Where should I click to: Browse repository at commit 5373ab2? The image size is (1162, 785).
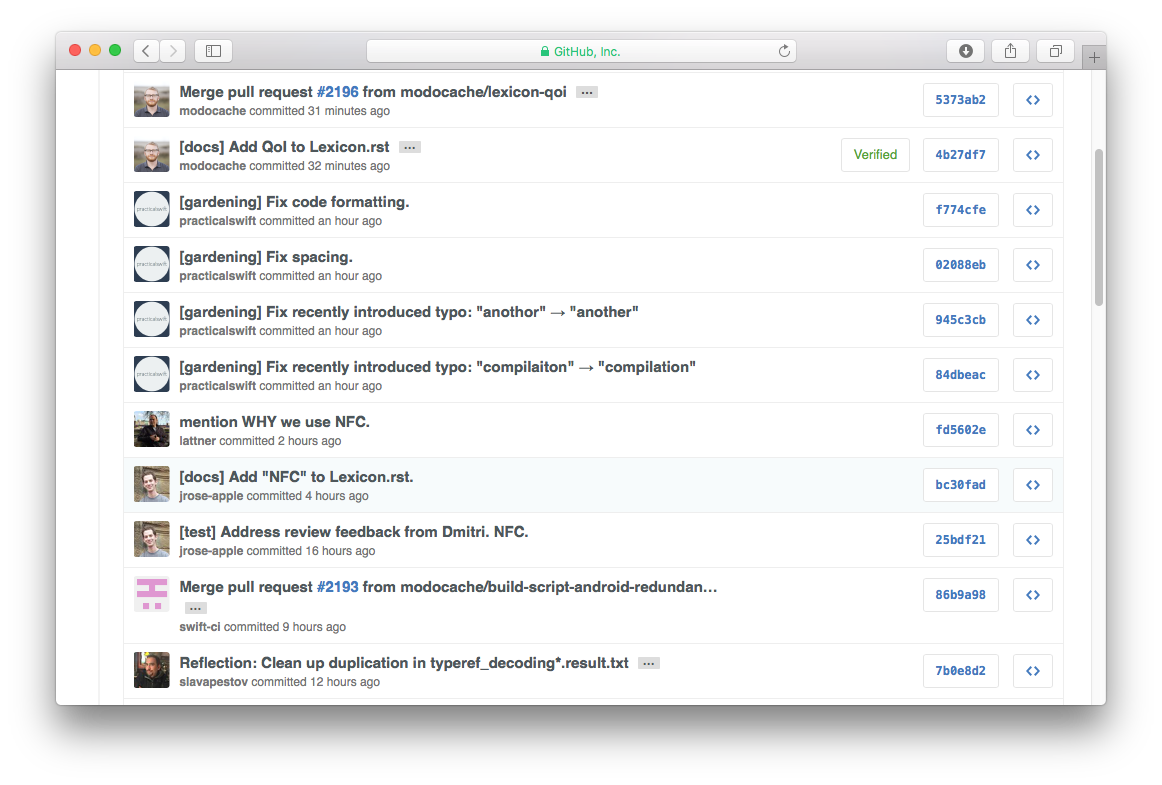[x=1033, y=100]
